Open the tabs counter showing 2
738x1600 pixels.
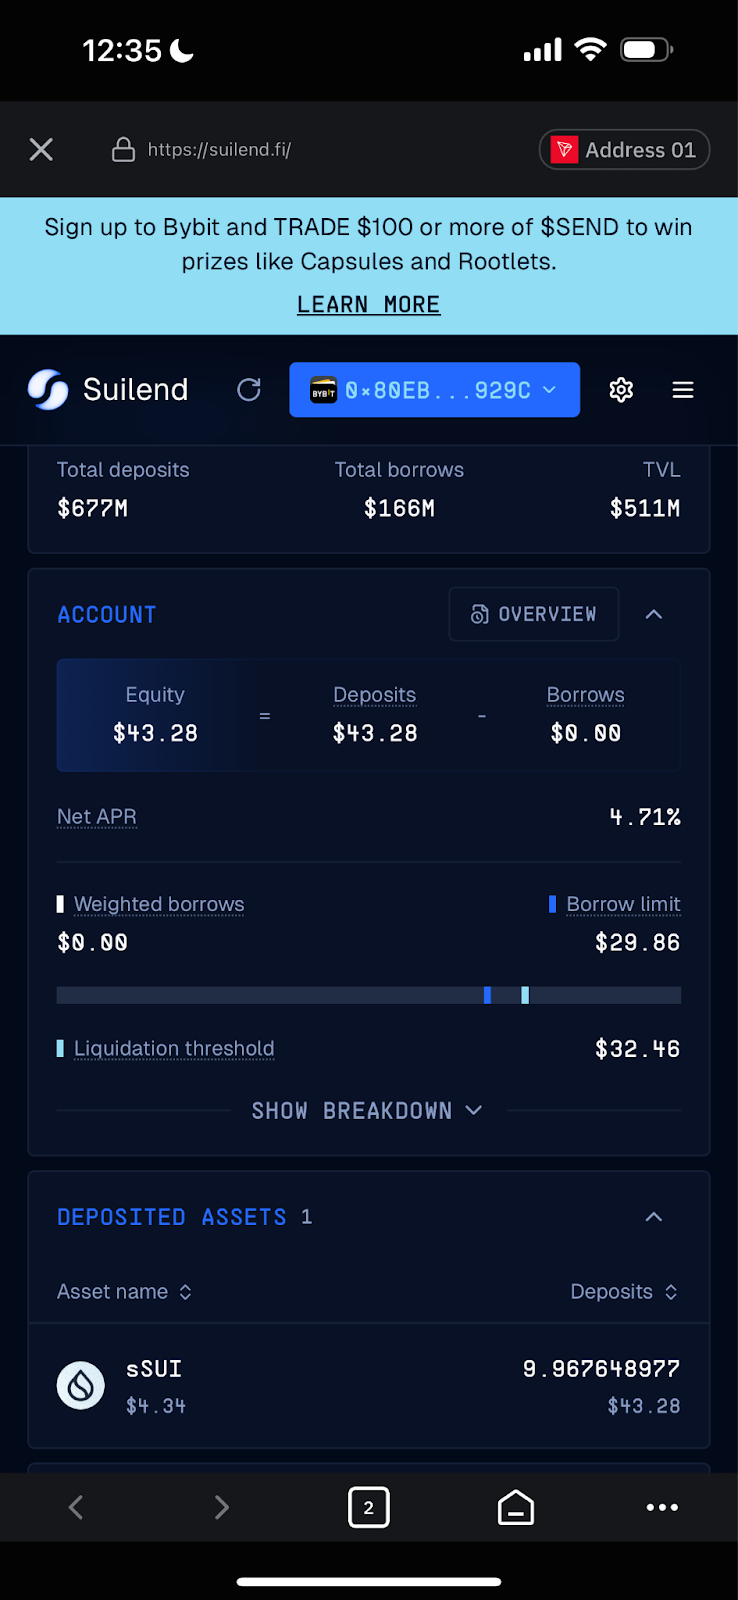(369, 1507)
